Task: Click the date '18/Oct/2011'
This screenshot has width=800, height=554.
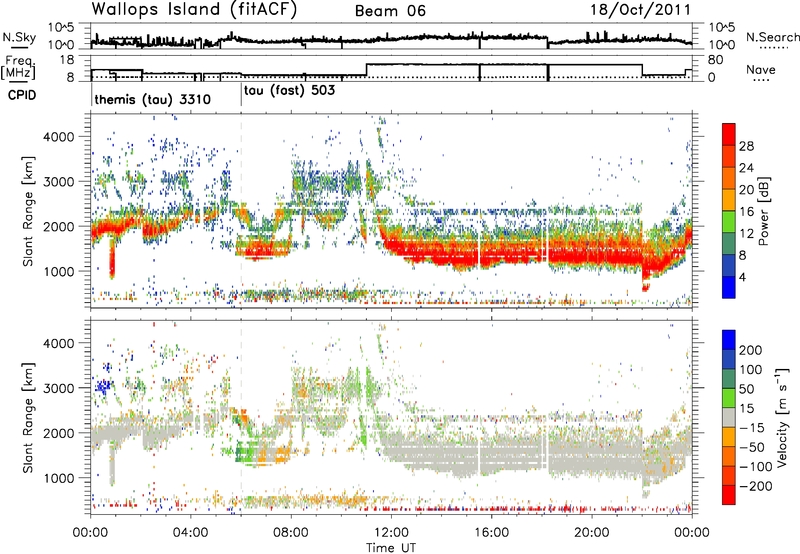Action: (641, 10)
